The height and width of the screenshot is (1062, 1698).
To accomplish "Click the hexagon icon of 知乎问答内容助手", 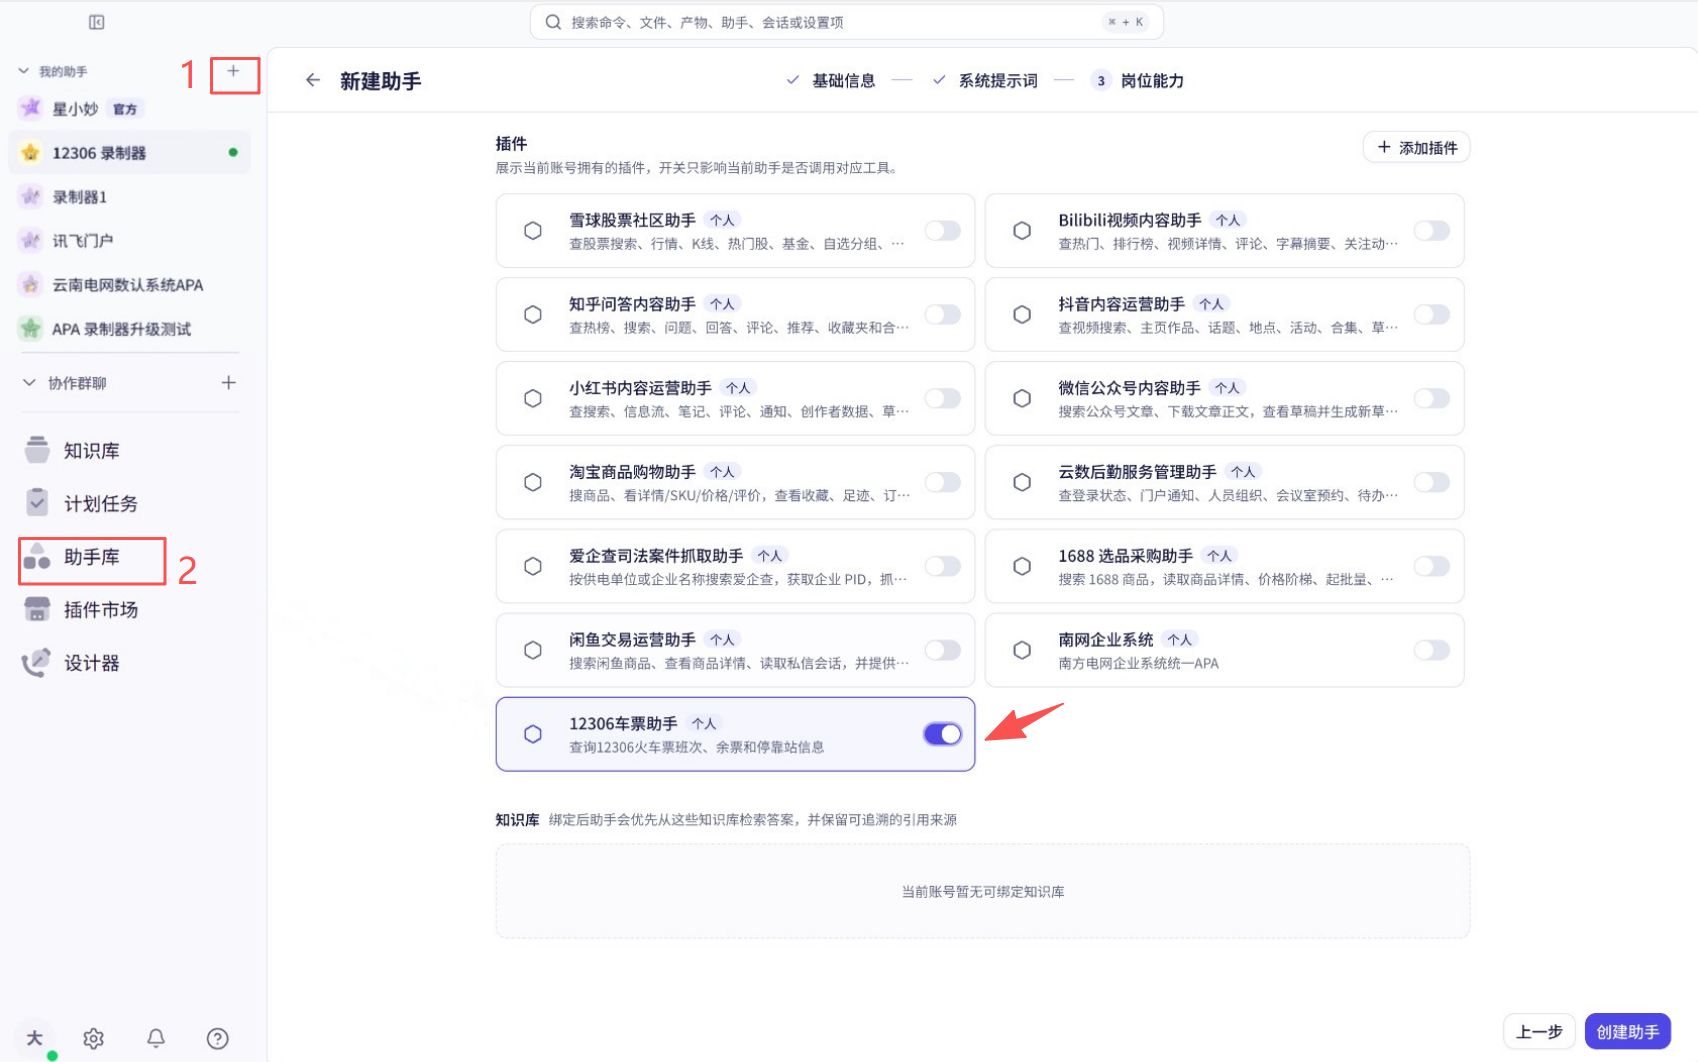I will tap(533, 315).
